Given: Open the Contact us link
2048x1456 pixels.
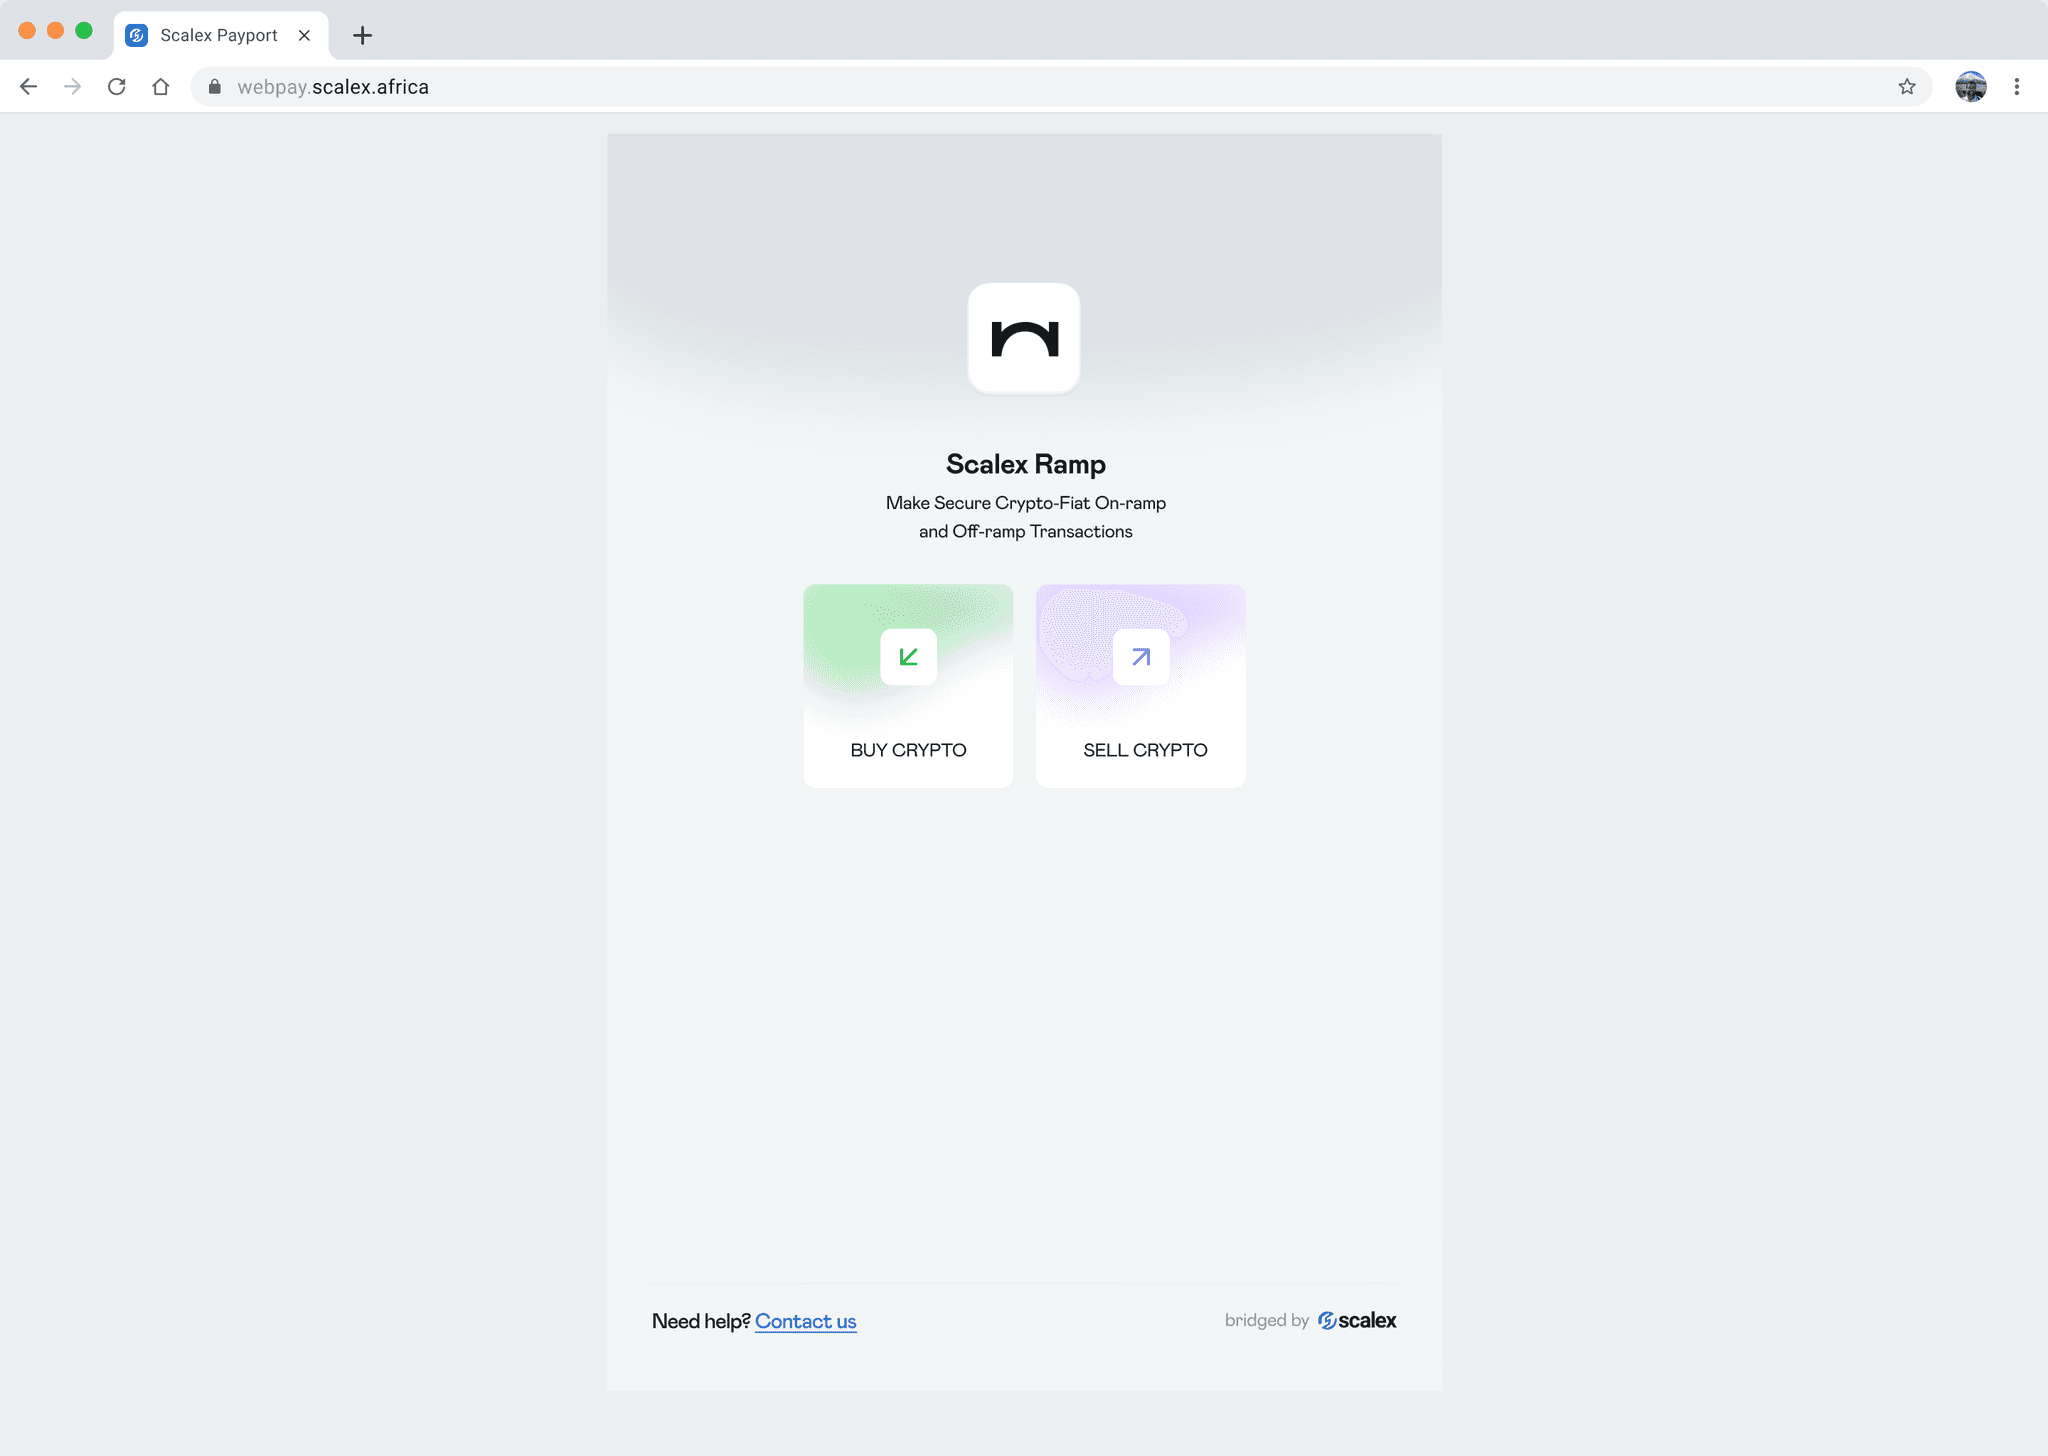Looking at the screenshot, I should pyautogui.click(x=805, y=1321).
